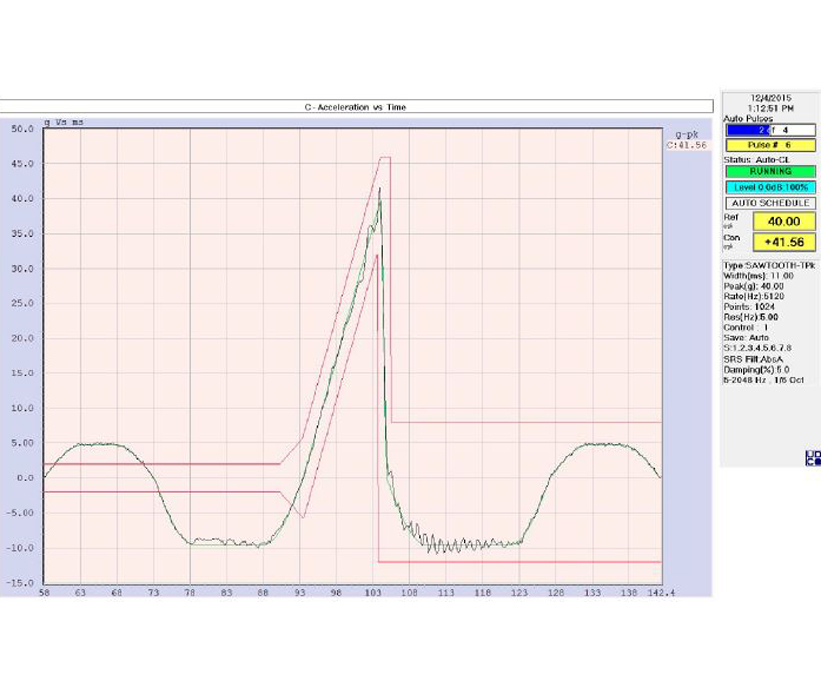
Task: Click the Rate(Hz) 5120 parameter
Action: pyautogui.click(x=753, y=296)
